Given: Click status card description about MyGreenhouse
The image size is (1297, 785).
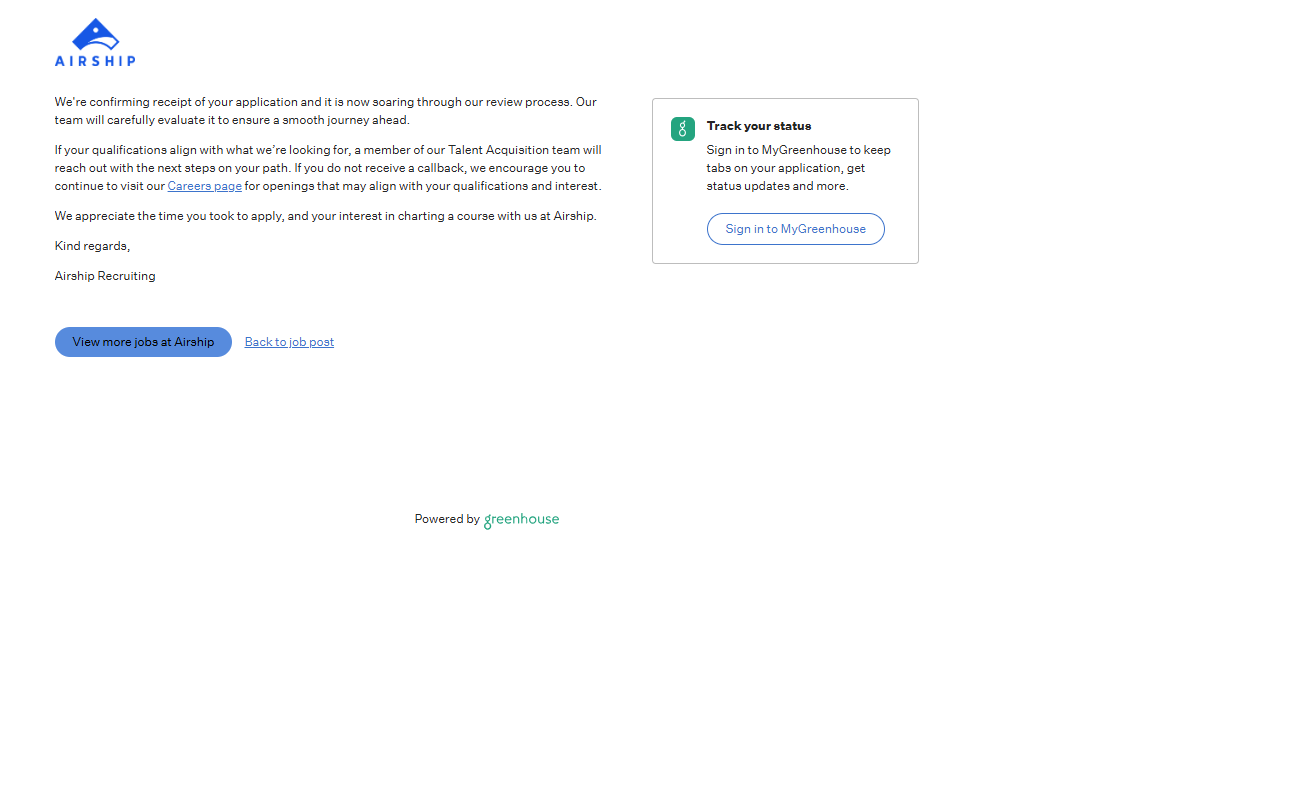Looking at the screenshot, I should [x=797, y=168].
